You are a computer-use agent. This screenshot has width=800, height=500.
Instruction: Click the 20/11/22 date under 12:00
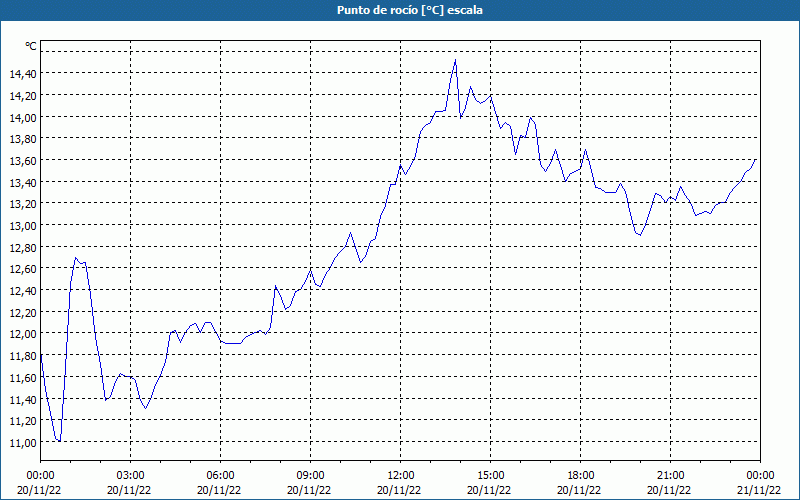coord(399,490)
